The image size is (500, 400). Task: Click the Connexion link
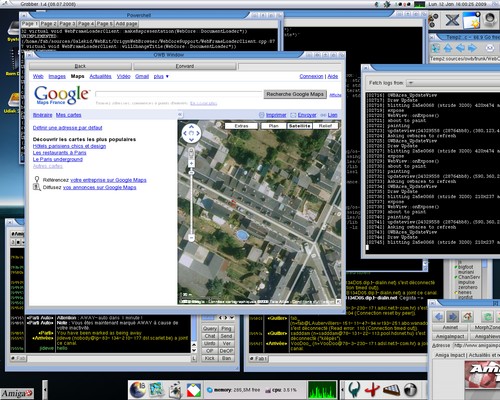311,76
